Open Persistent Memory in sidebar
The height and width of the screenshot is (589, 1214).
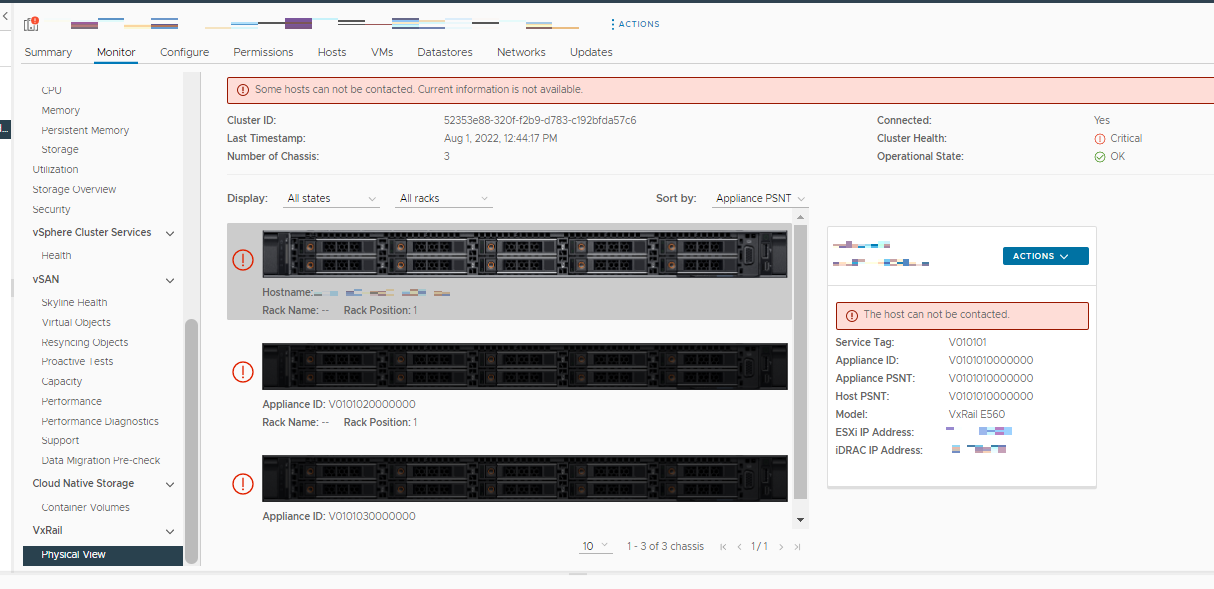(85, 130)
